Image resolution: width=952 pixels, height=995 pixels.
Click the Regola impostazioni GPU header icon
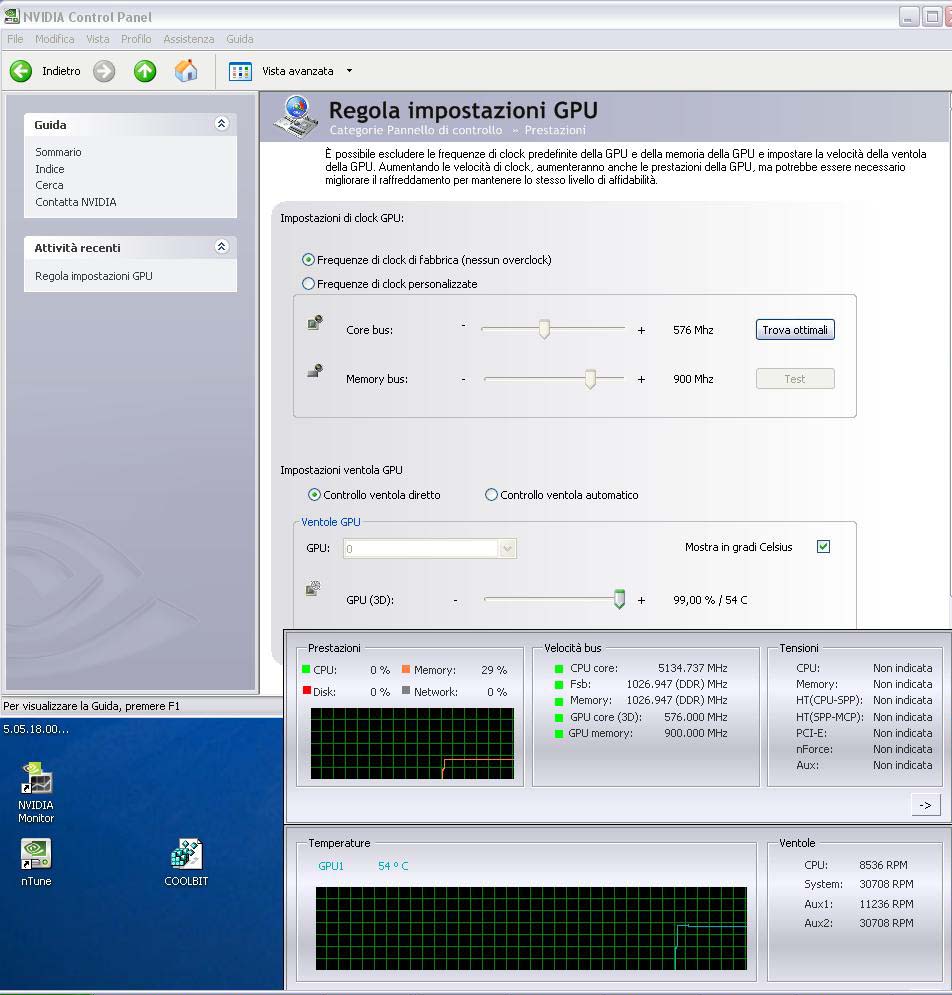[x=296, y=117]
